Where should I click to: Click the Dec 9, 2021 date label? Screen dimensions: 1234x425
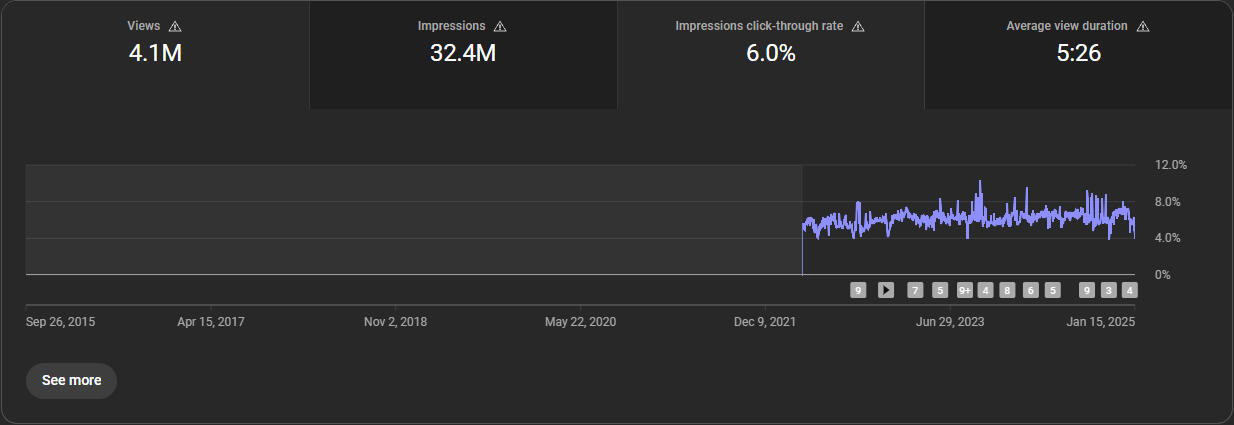(765, 322)
